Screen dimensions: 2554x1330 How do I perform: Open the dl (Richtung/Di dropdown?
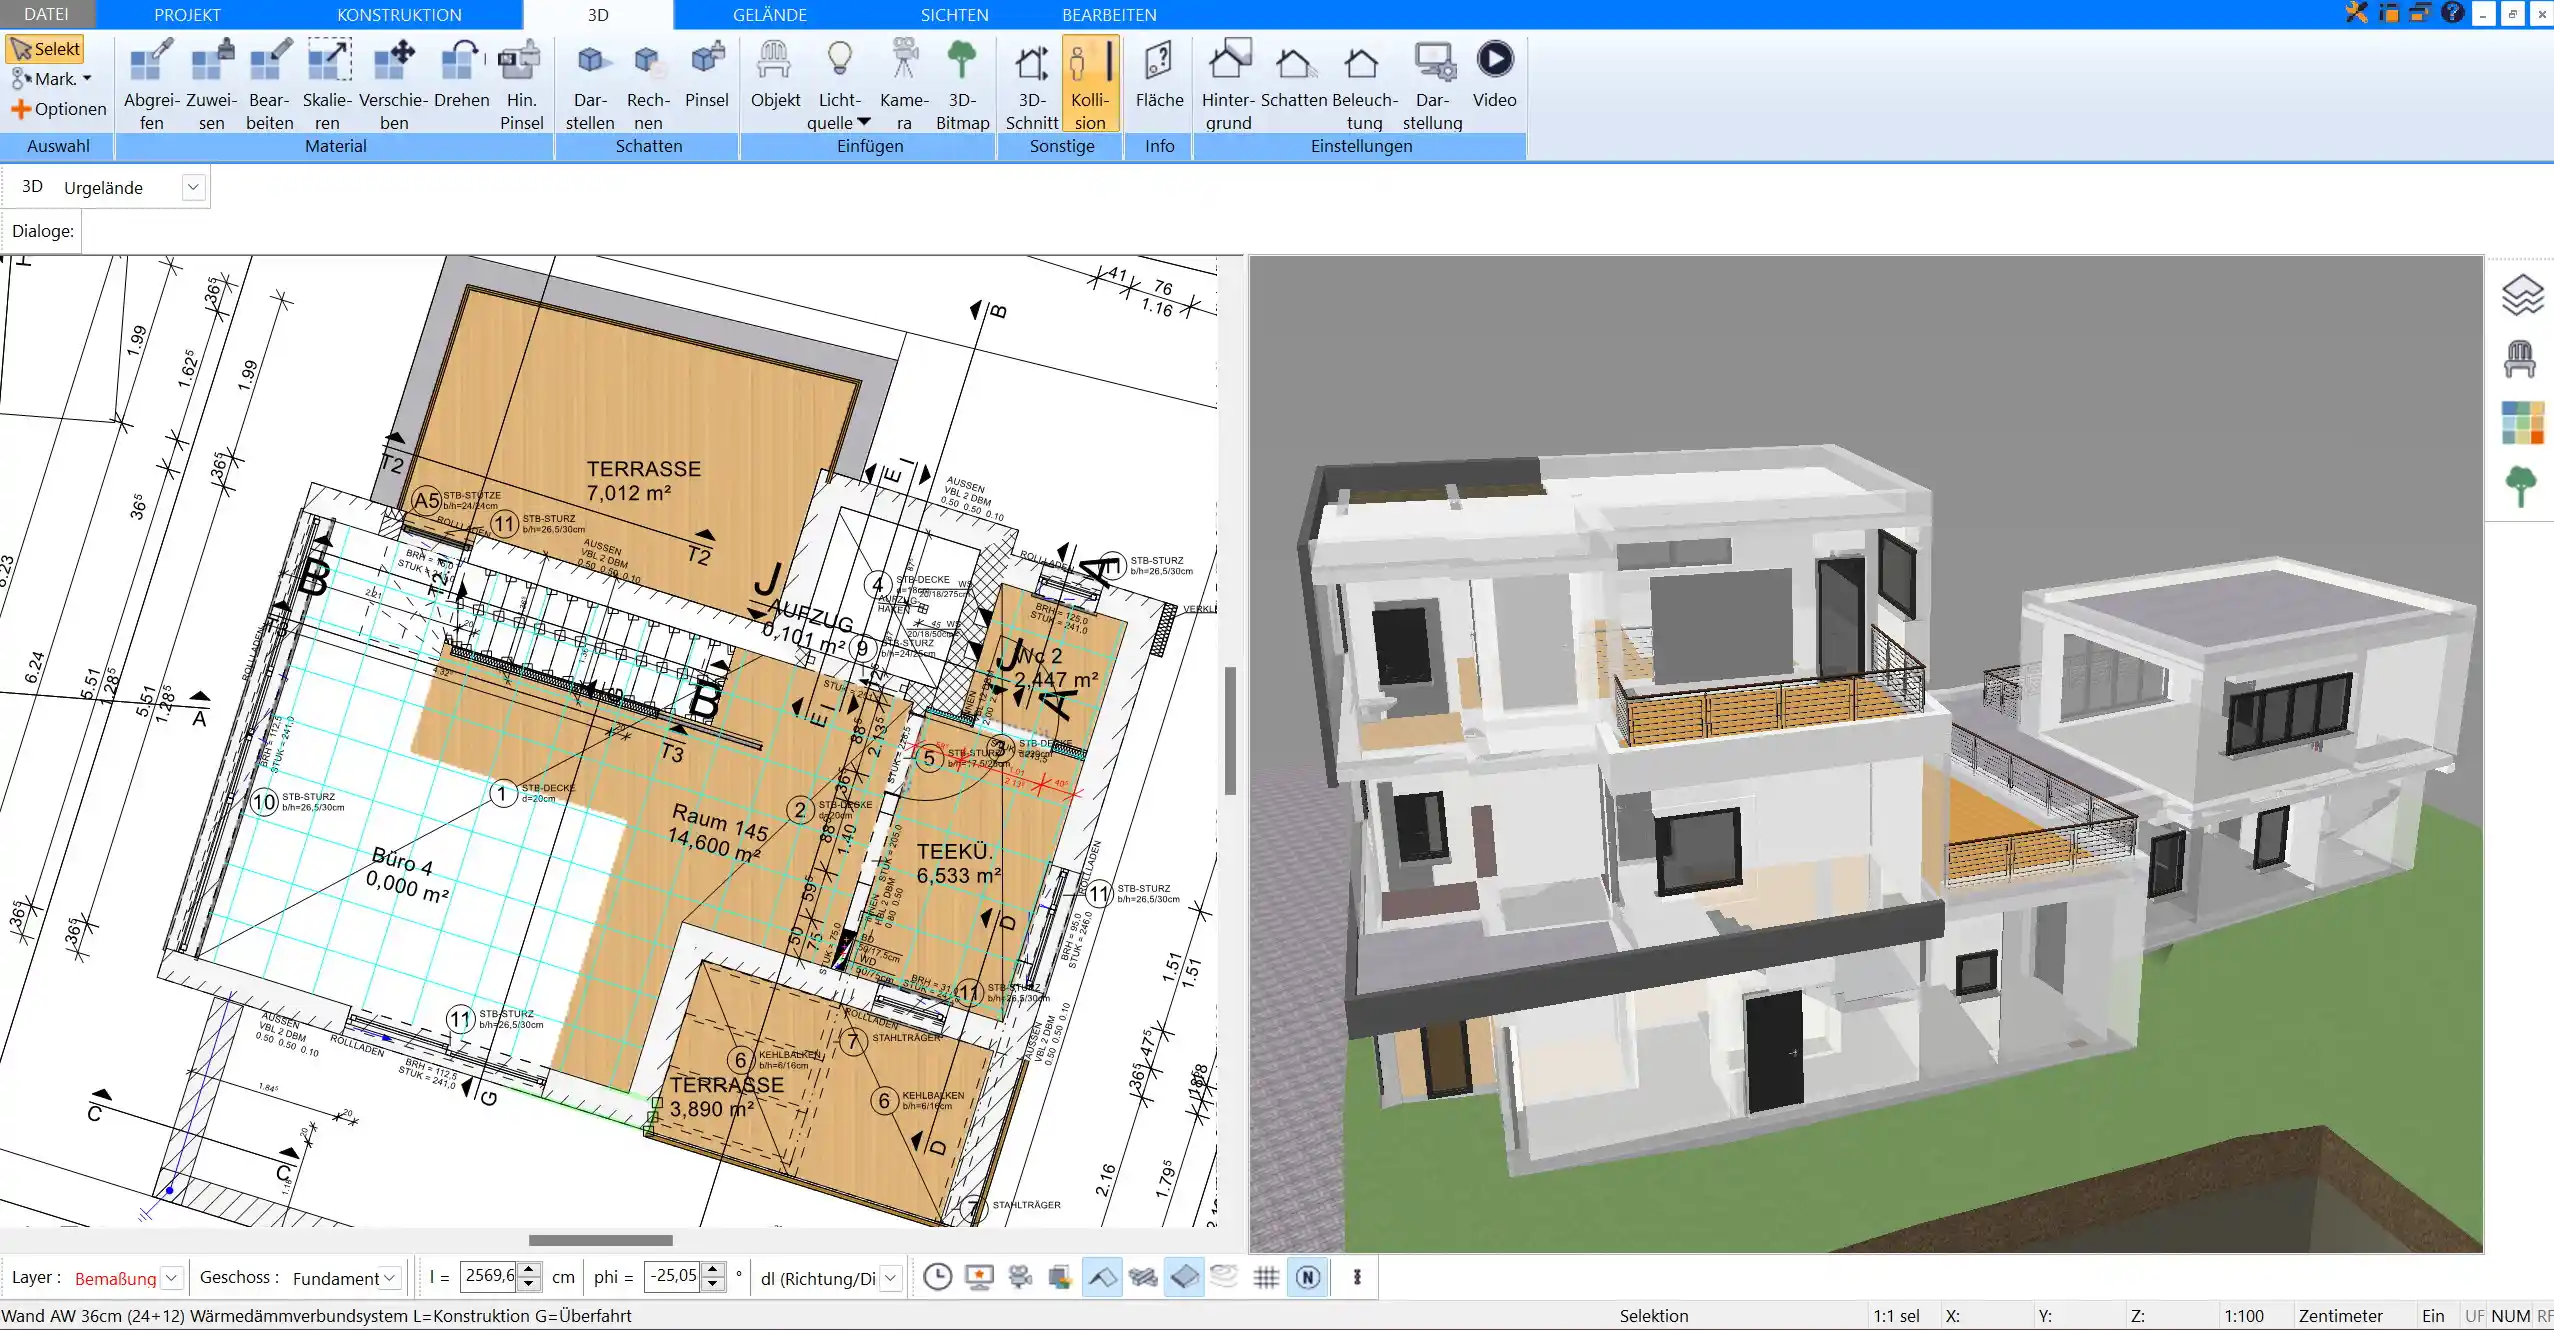click(891, 1278)
